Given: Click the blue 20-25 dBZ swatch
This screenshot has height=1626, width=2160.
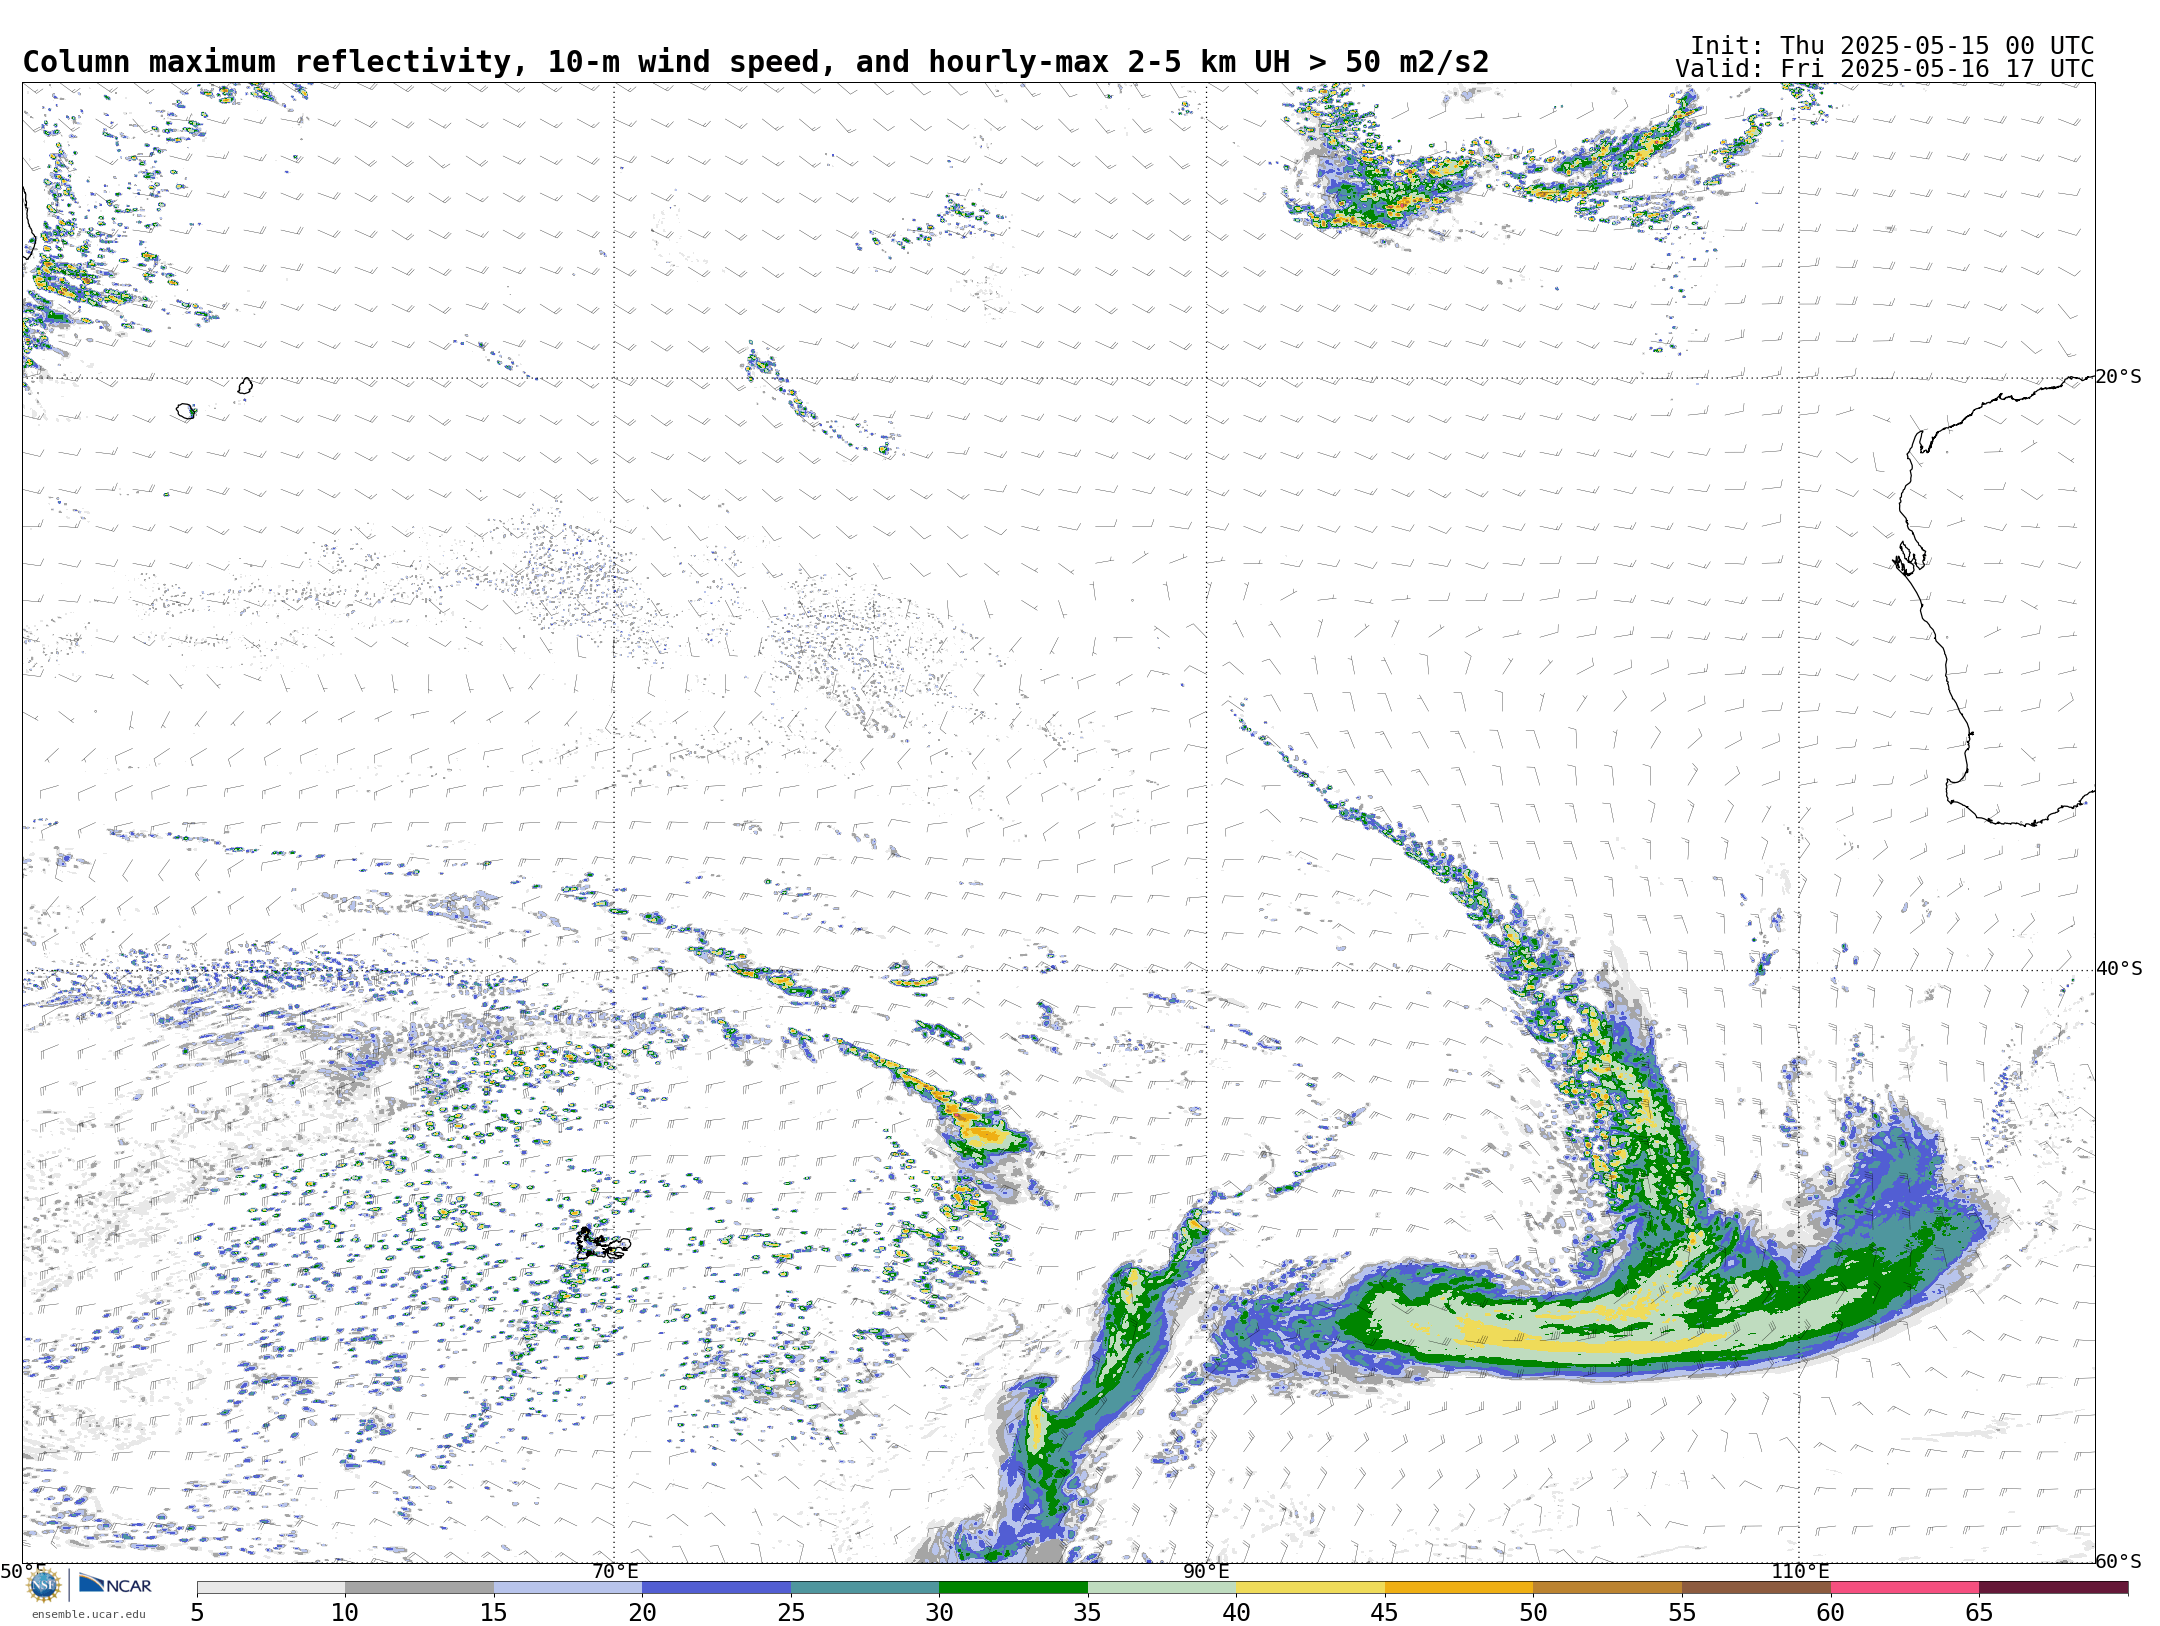Looking at the screenshot, I should [x=716, y=1587].
